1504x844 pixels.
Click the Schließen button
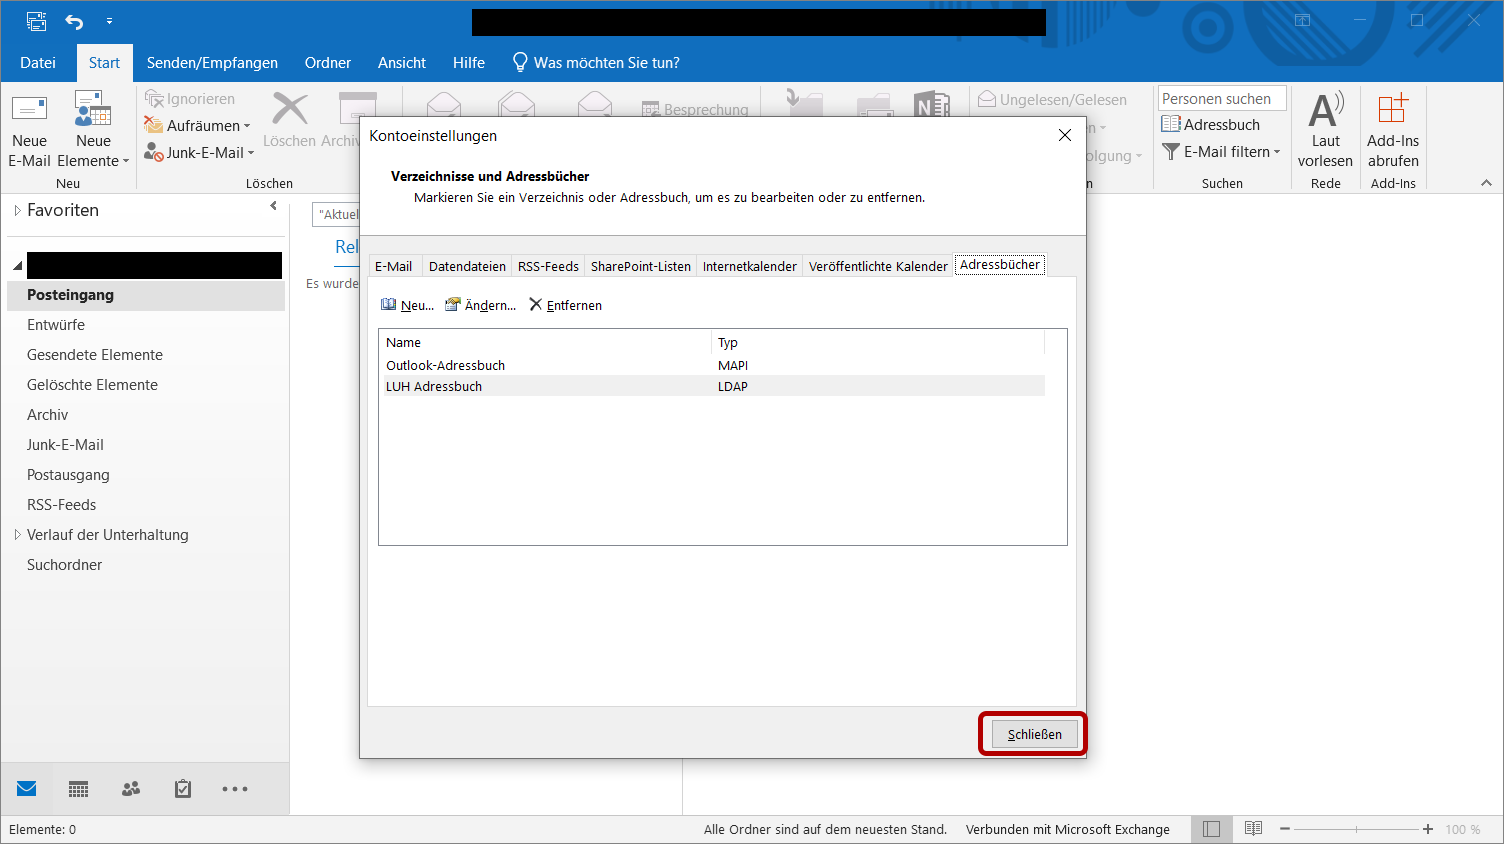tap(1034, 734)
